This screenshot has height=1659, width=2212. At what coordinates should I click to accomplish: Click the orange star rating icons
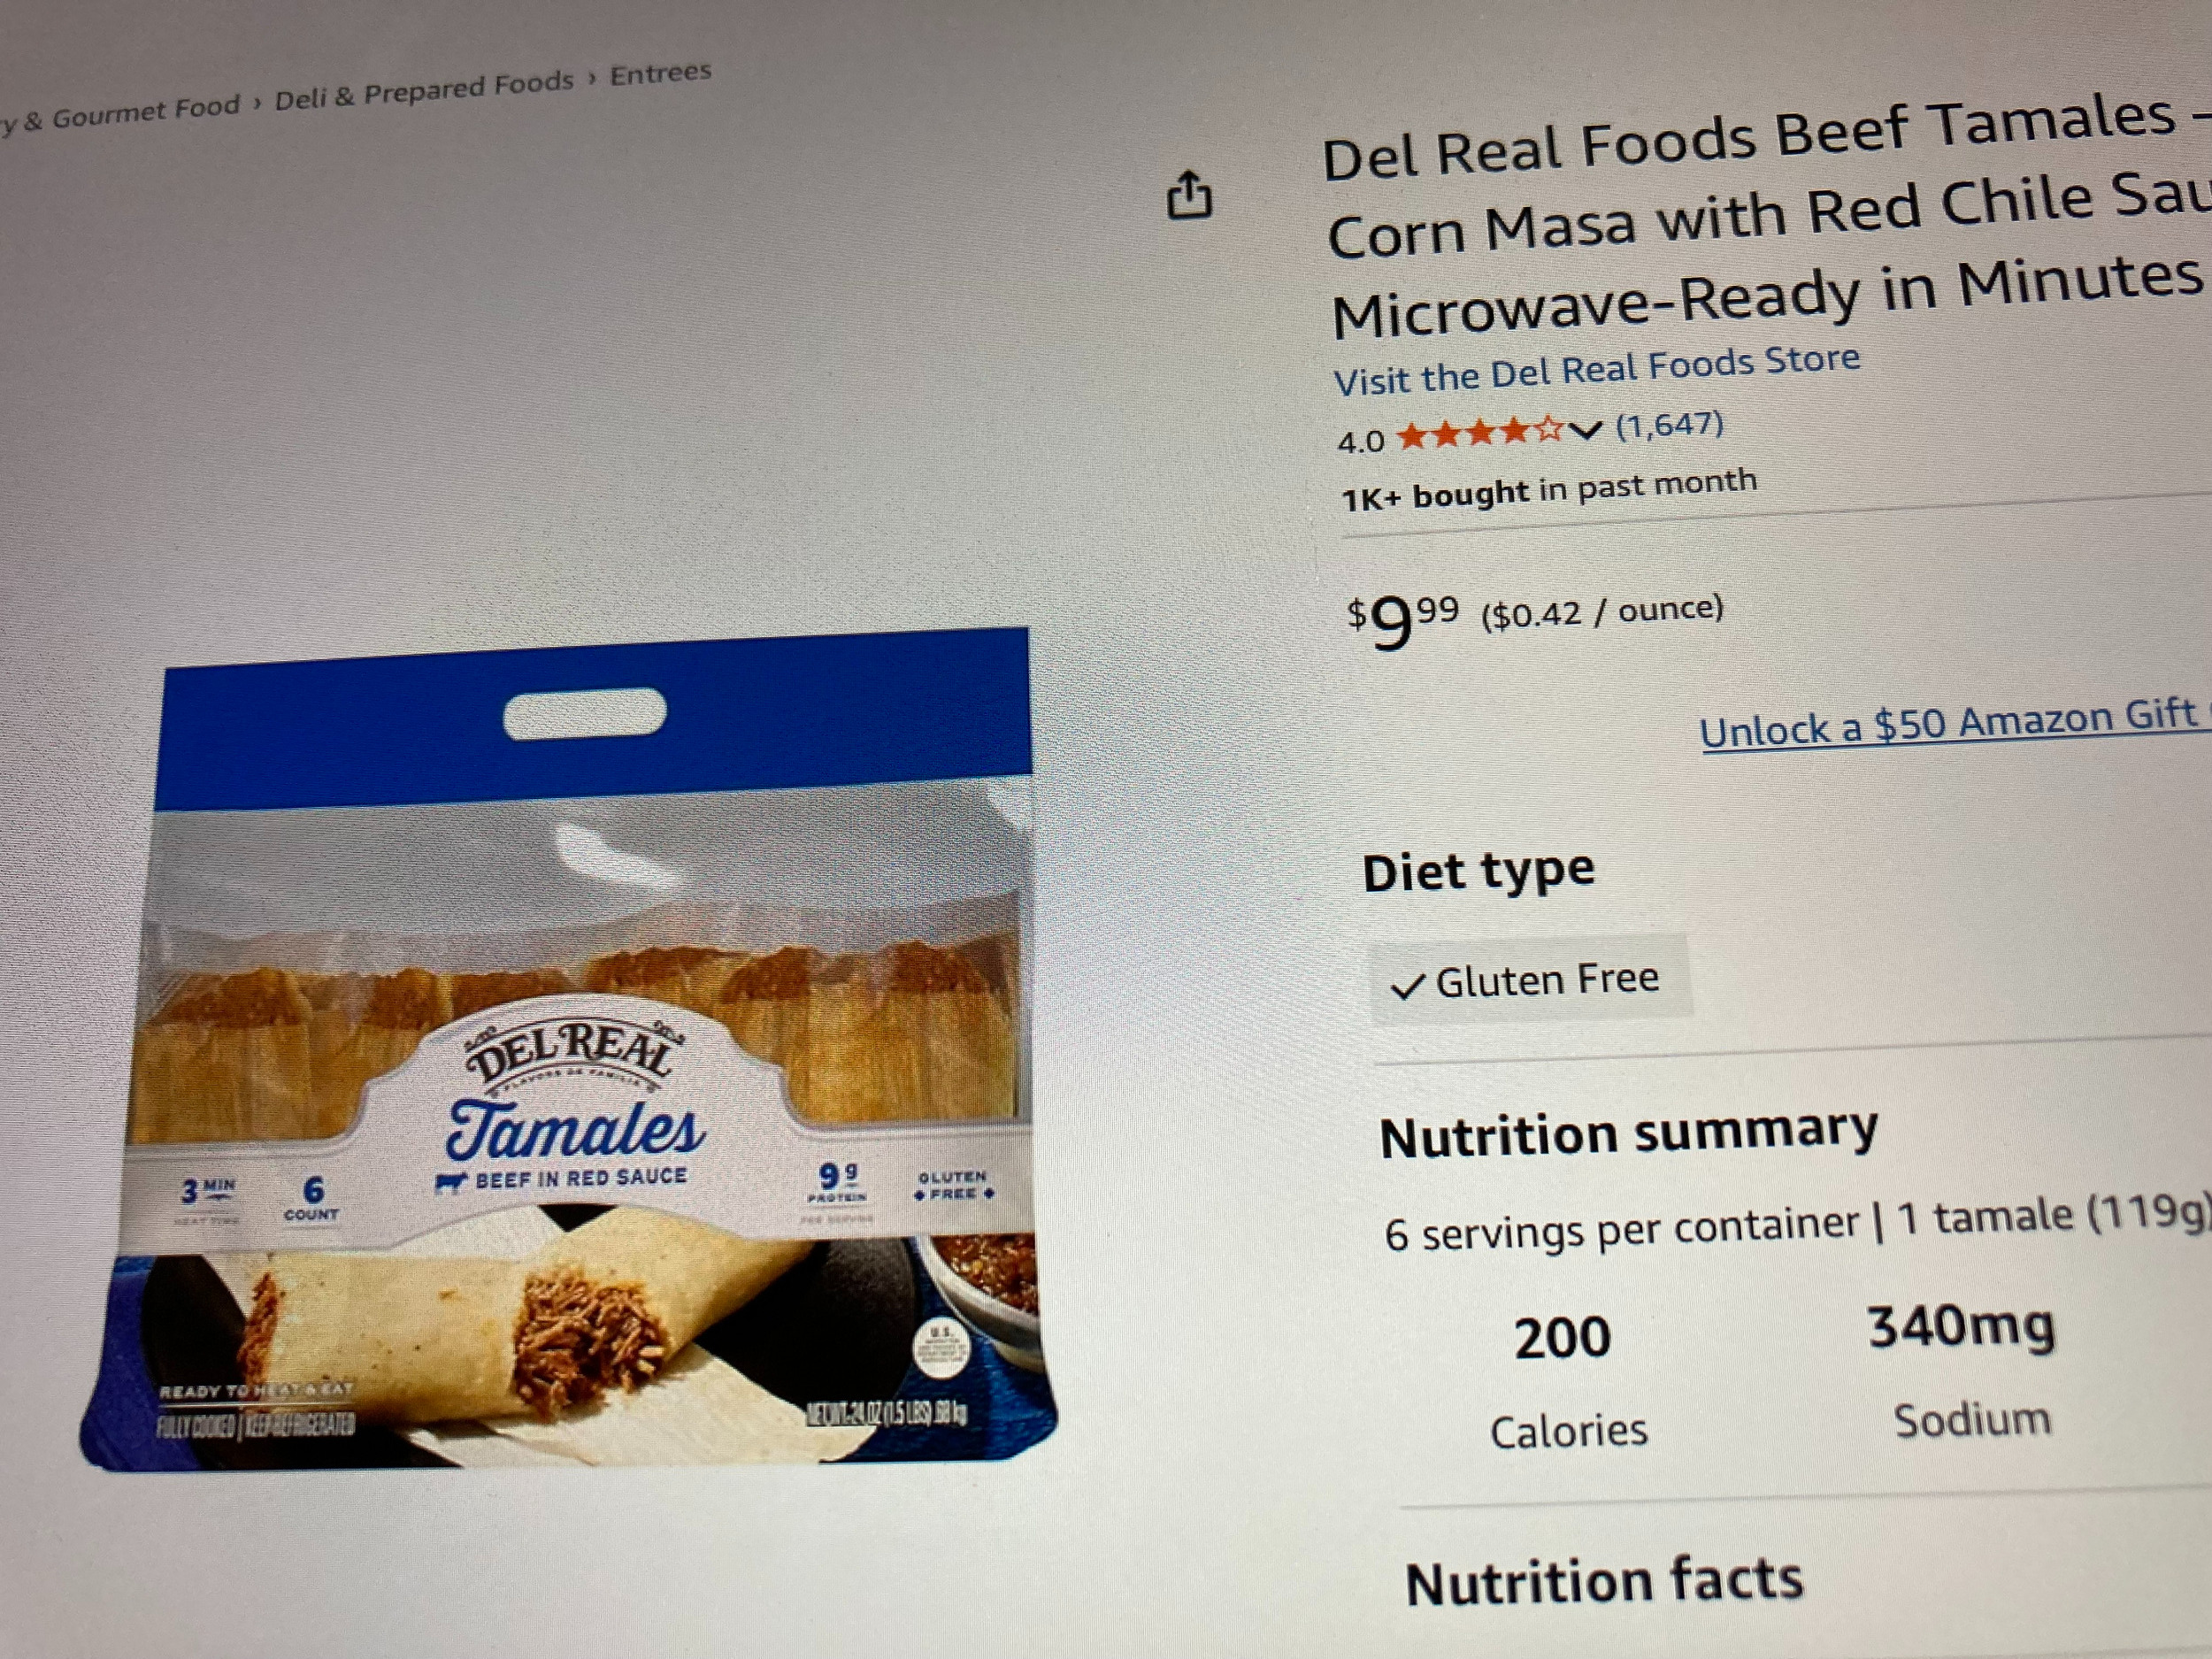click(x=1480, y=433)
